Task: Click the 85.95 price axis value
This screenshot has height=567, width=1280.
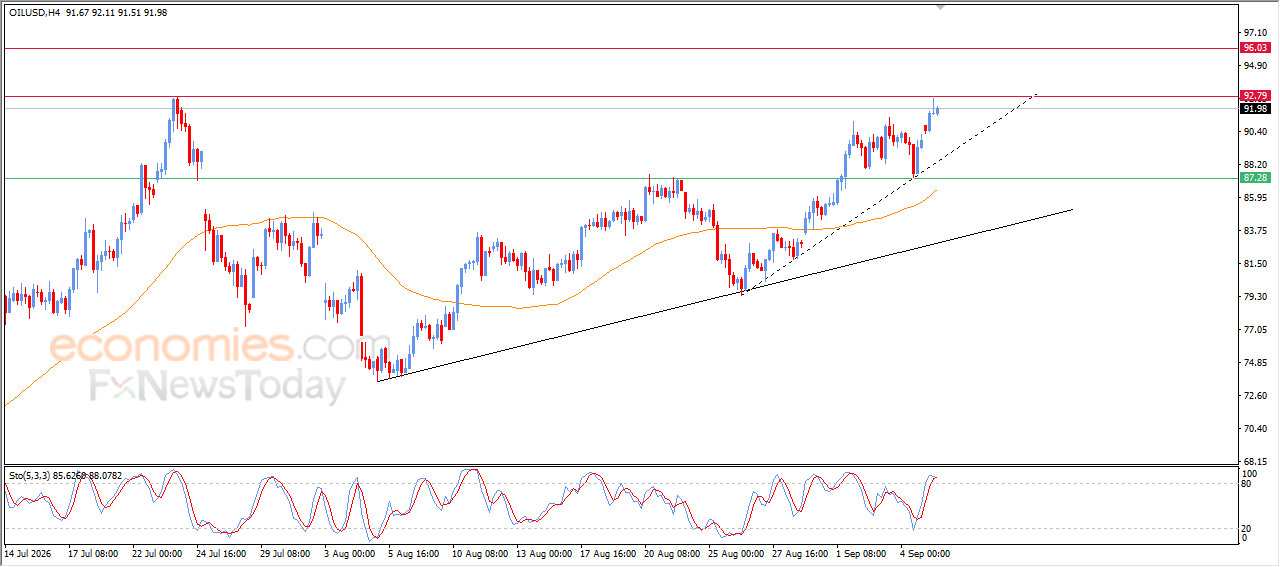Action: (1255, 198)
